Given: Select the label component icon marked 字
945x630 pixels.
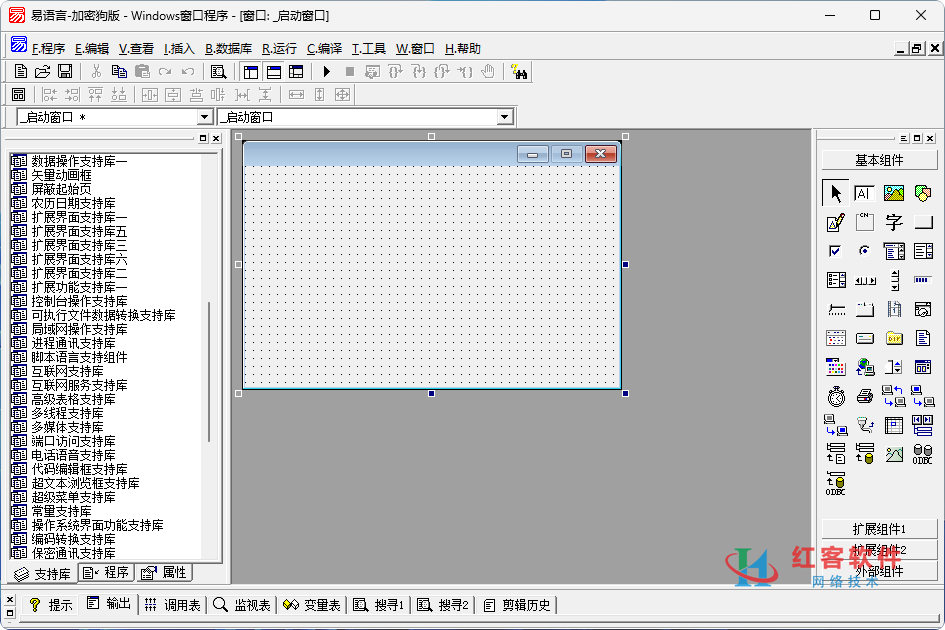Looking at the screenshot, I should pos(893,222).
